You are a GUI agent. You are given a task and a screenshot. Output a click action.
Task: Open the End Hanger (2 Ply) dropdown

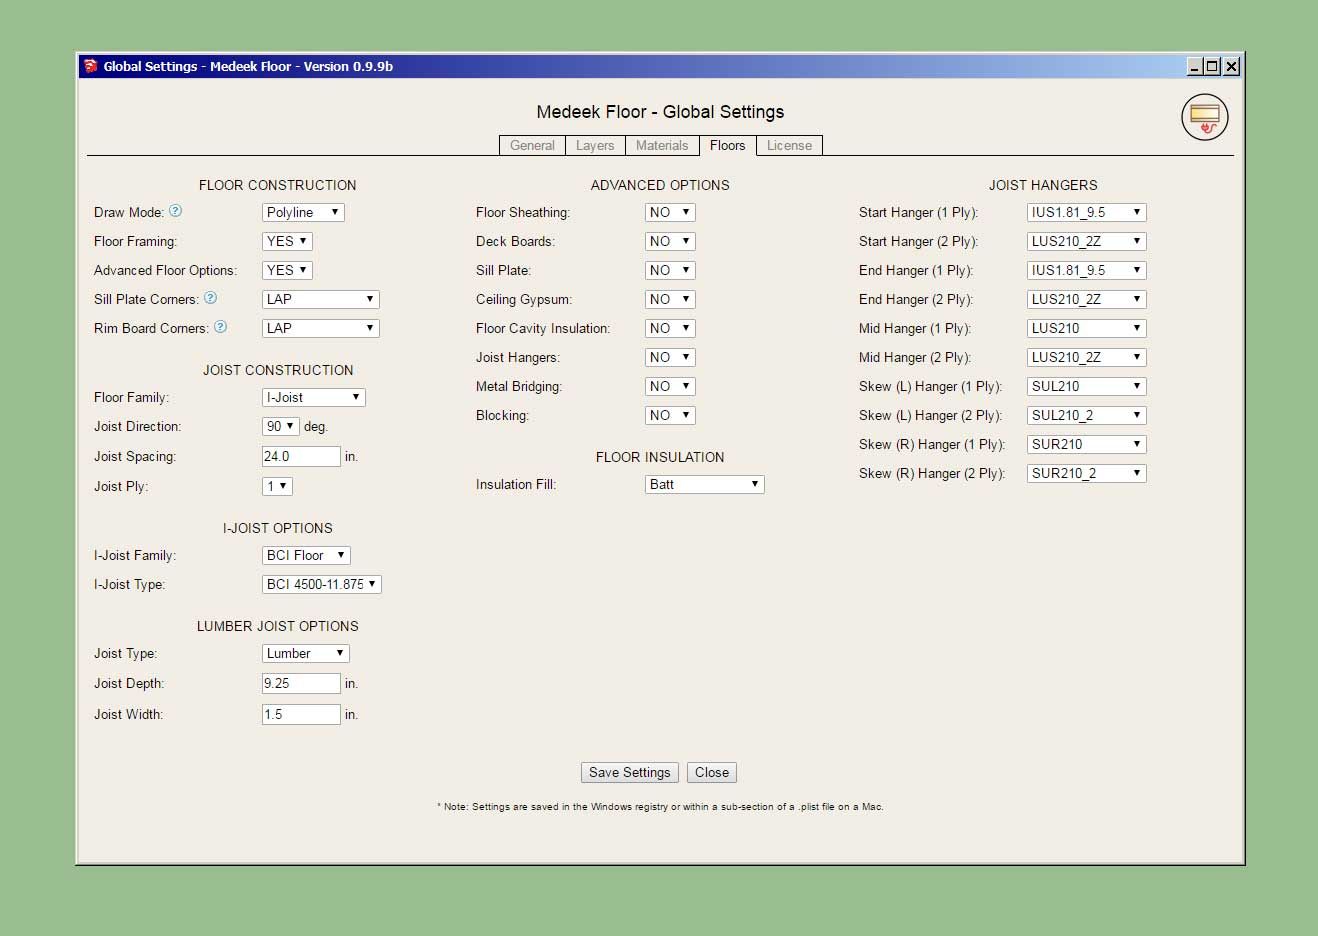1087,299
